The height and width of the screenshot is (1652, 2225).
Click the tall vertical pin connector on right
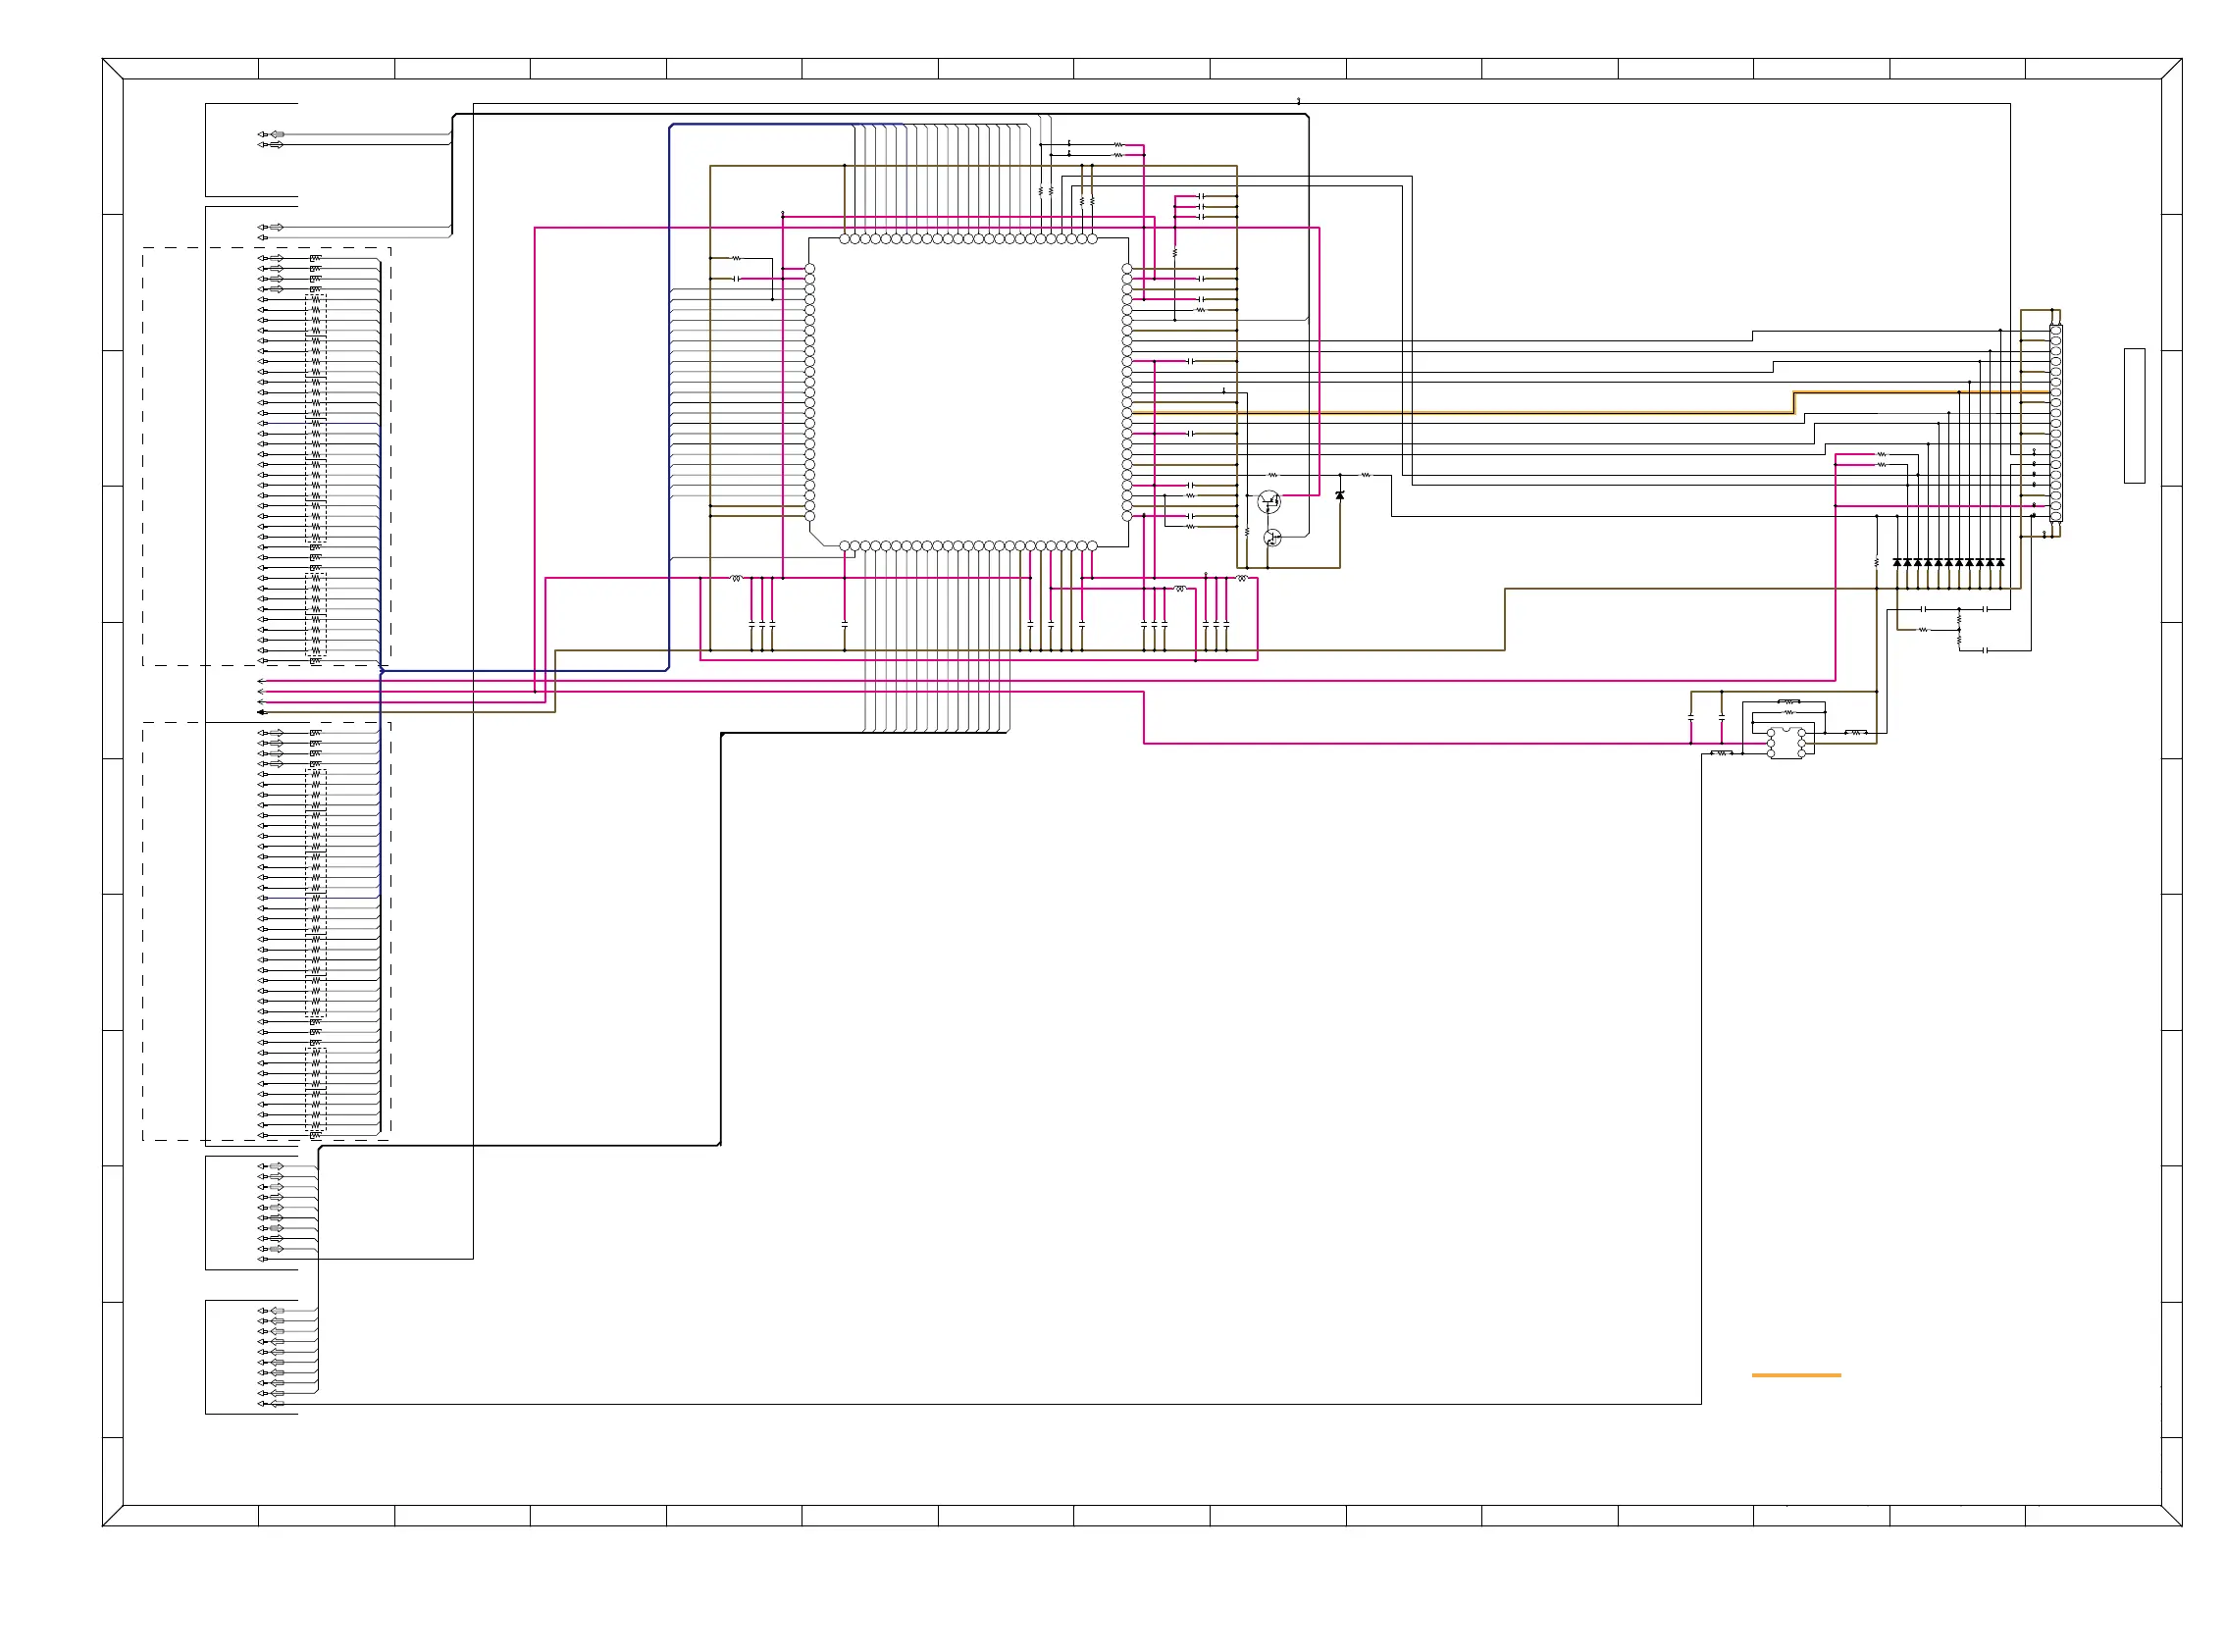click(x=2055, y=423)
